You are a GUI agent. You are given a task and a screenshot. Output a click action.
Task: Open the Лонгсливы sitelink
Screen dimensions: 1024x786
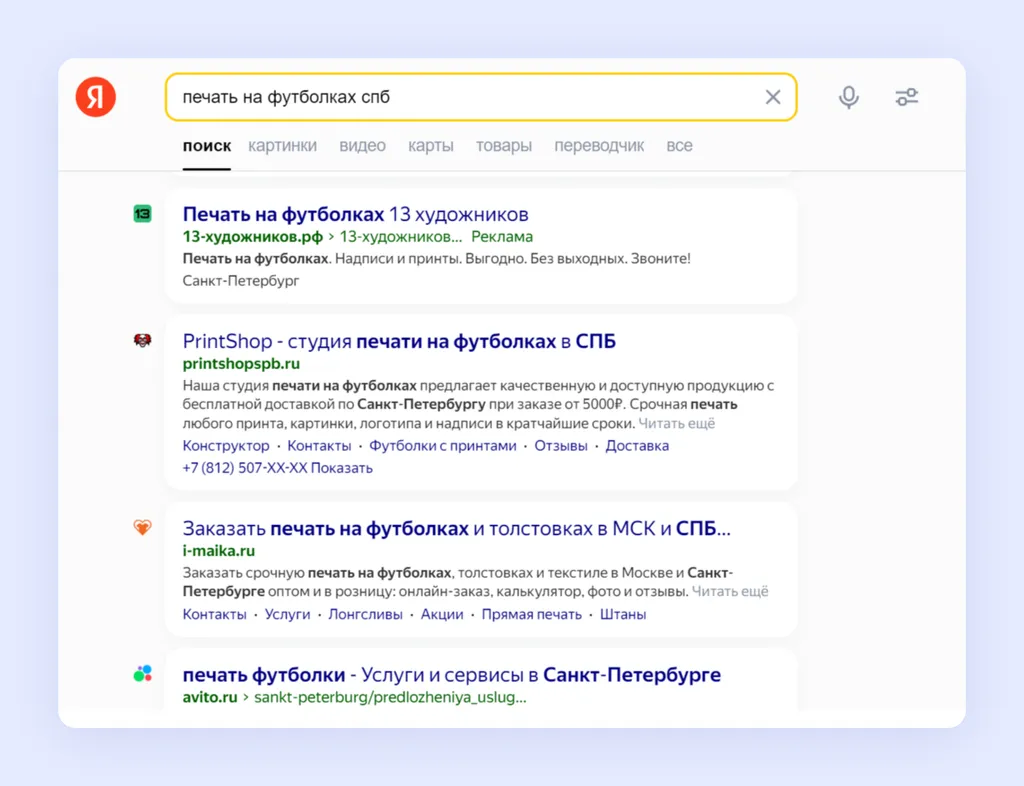365,614
